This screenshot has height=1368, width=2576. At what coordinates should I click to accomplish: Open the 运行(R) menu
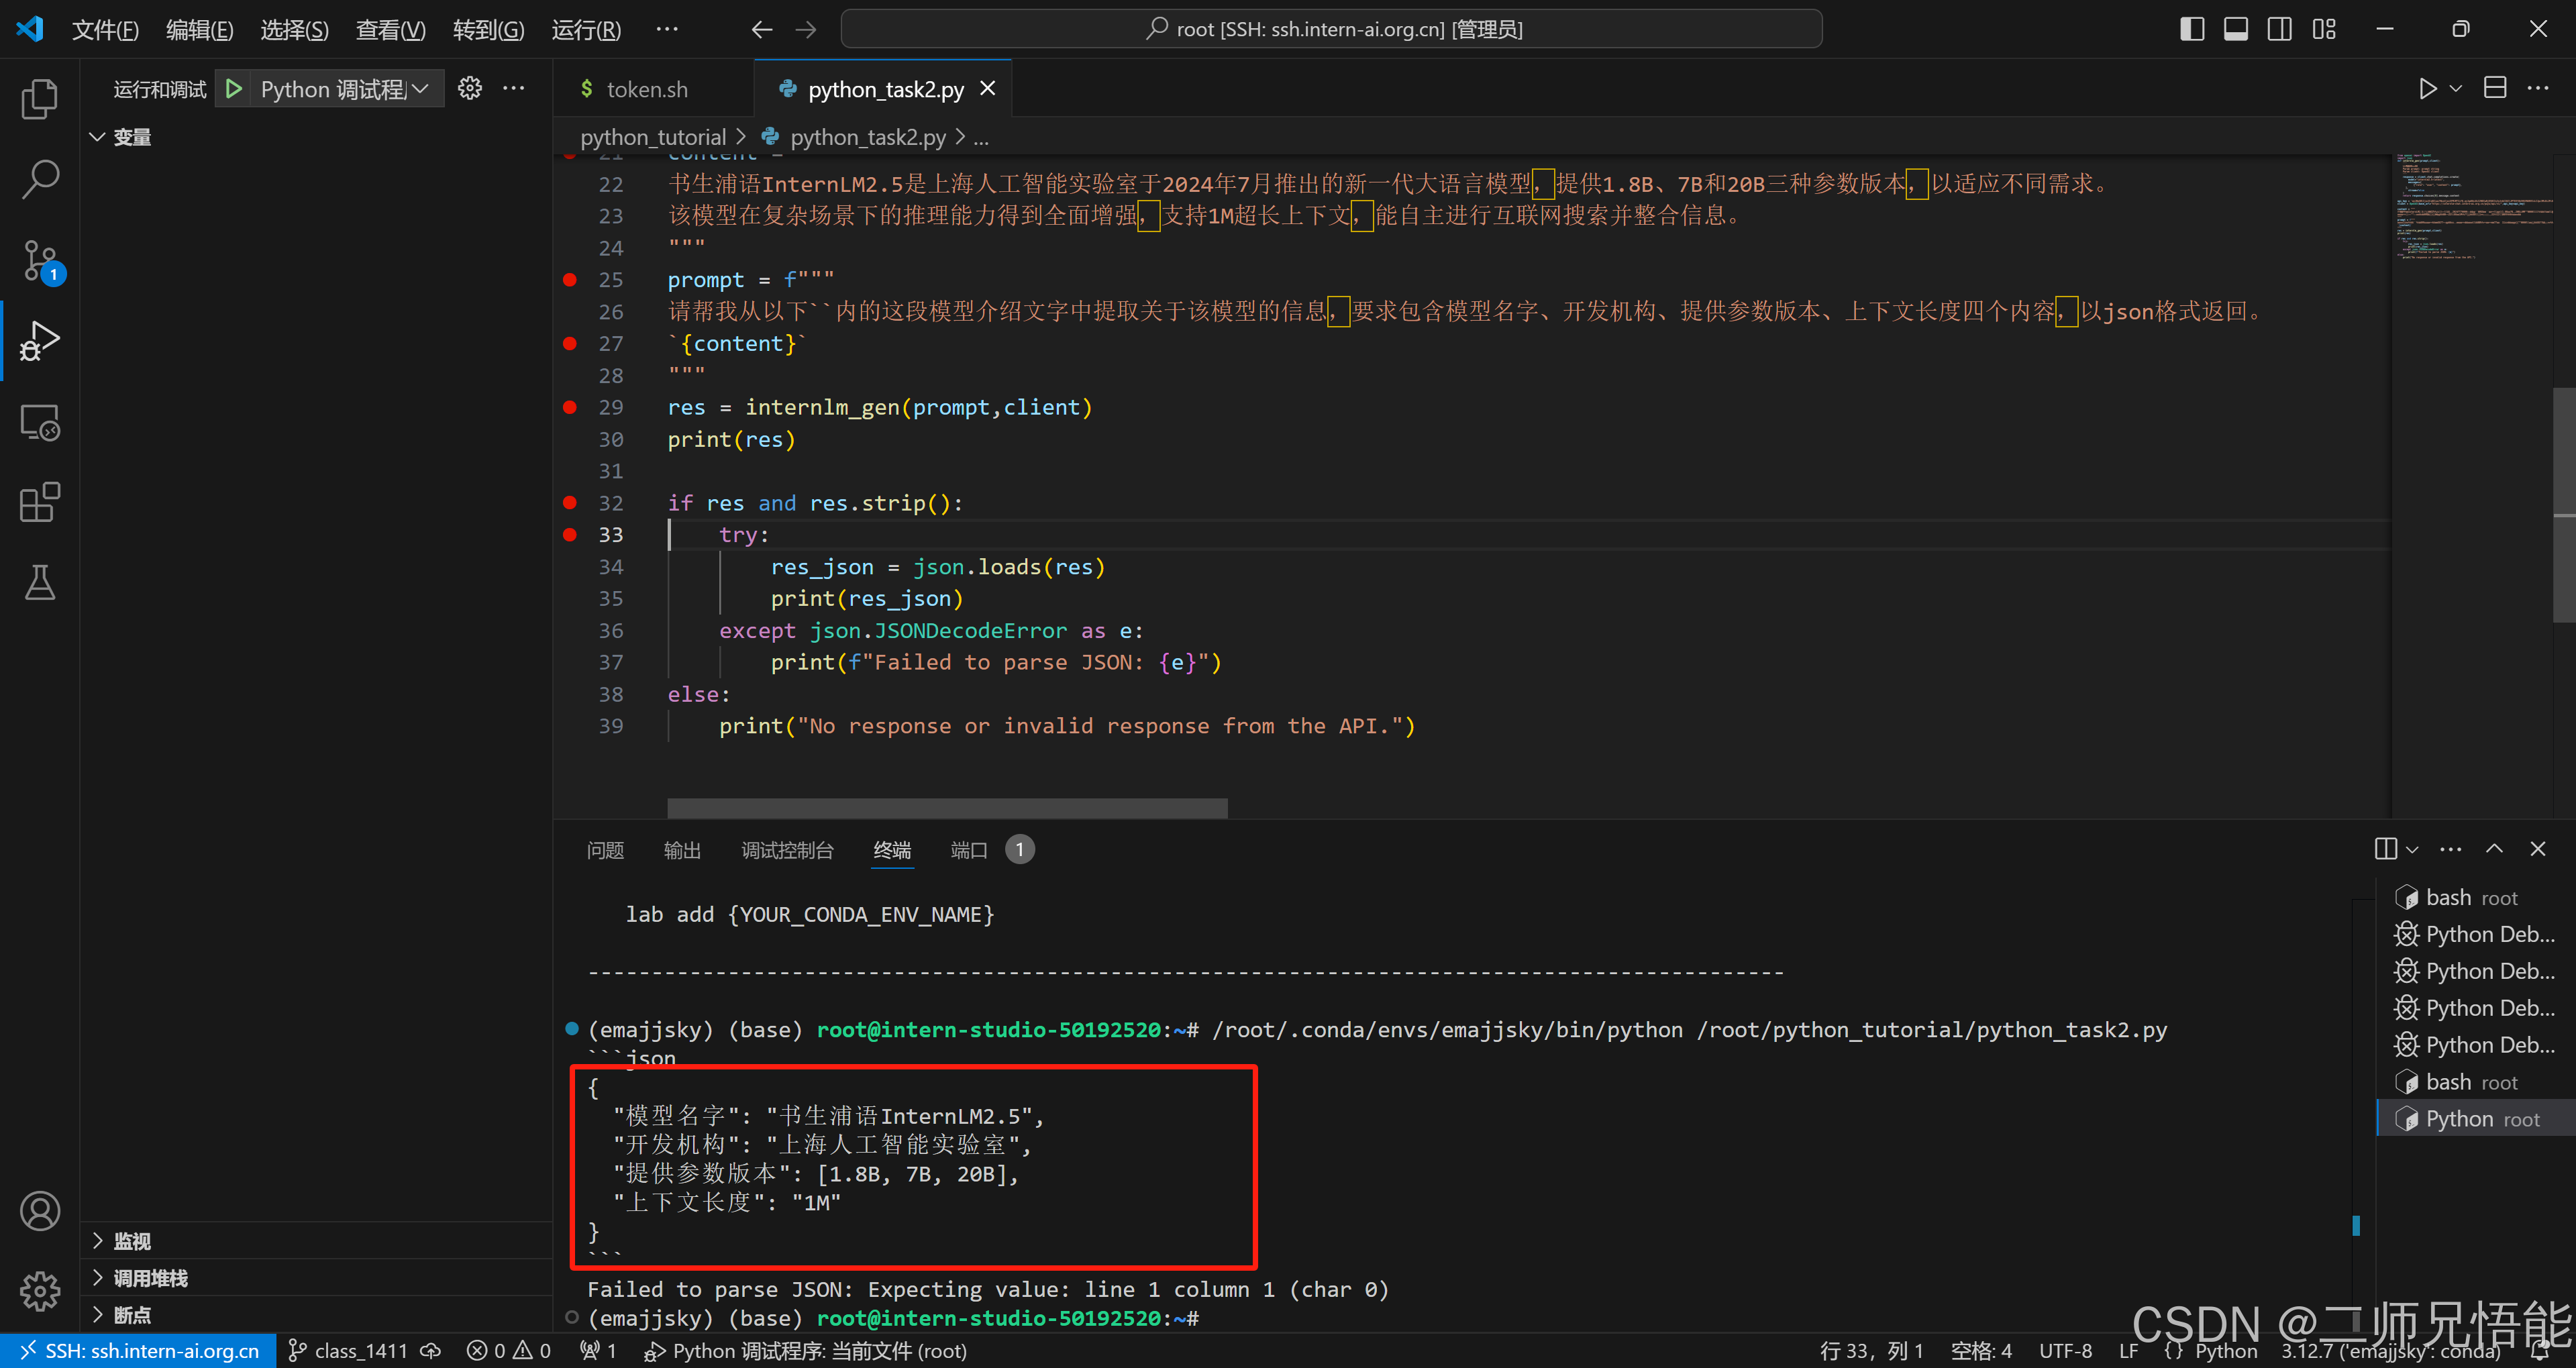click(586, 29)
